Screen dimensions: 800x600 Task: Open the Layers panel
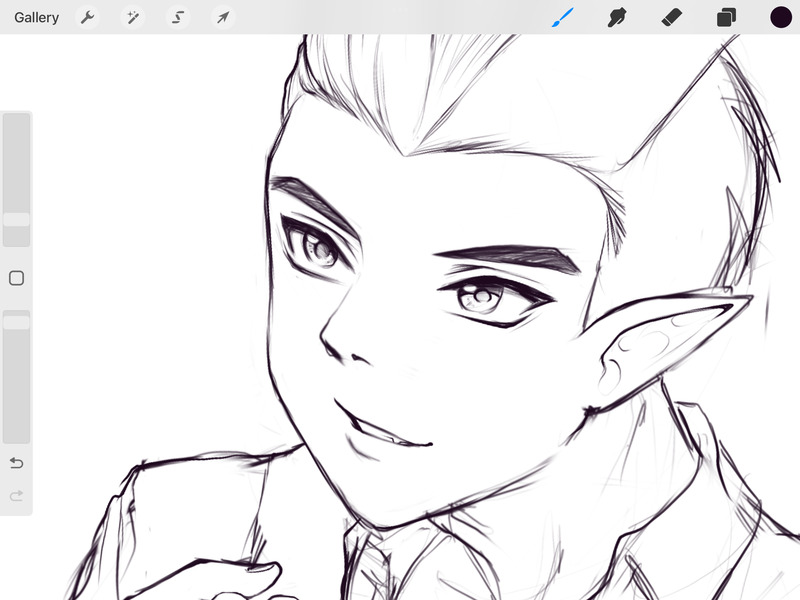pos(726,17)
